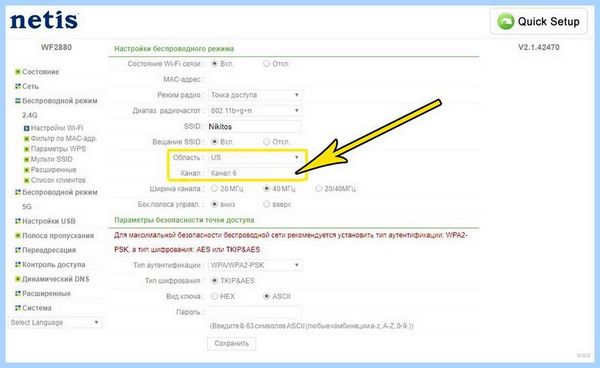Click the icon beside Полоса пропускания

tap(18, 236)
